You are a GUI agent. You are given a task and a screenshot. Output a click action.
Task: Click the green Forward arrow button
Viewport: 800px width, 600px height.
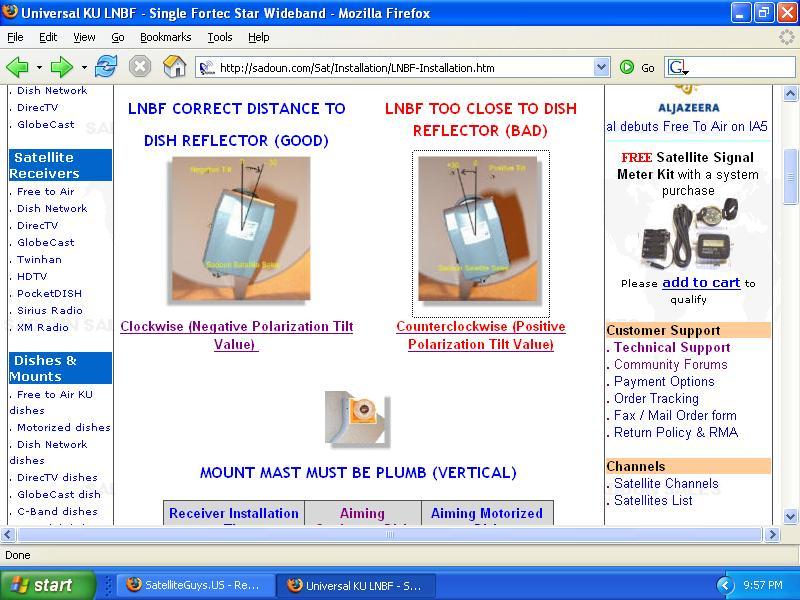pos(62,67)
